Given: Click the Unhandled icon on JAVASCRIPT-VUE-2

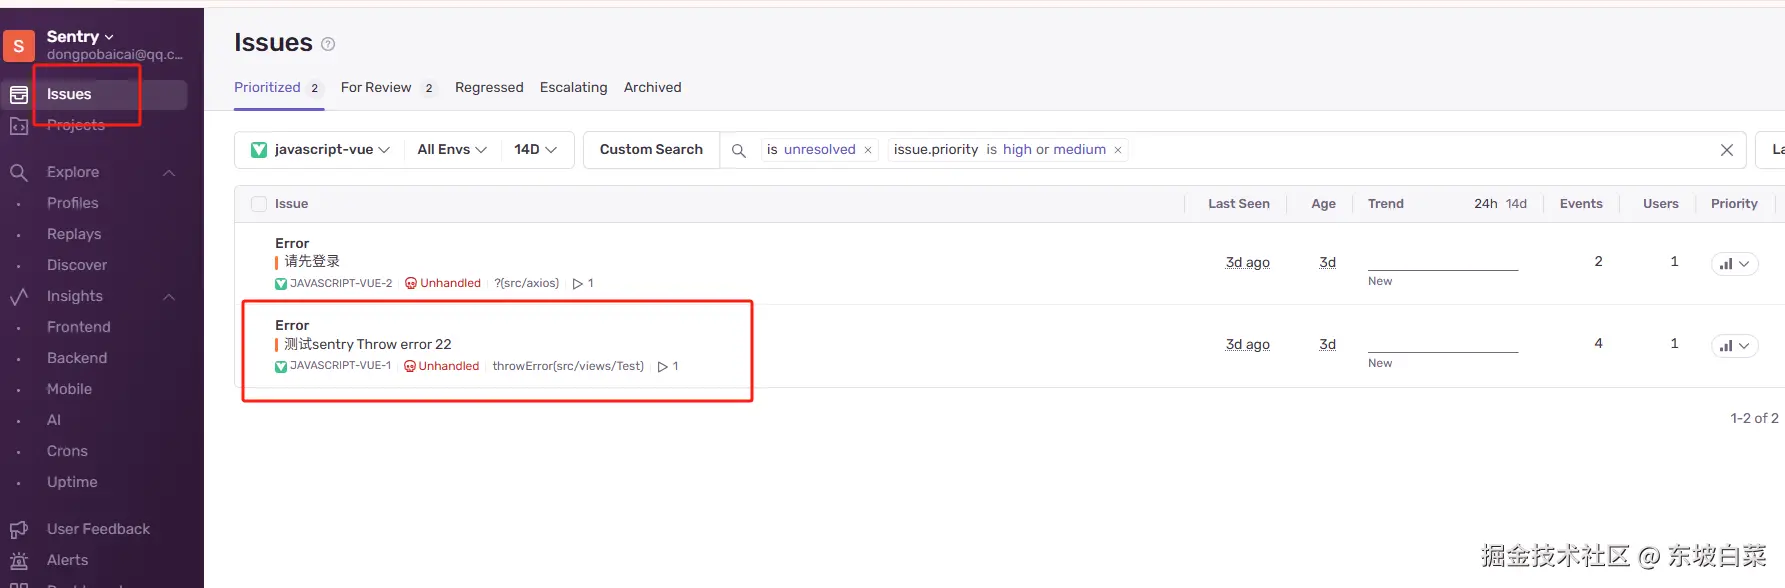Looking at the screenshot, I should 411,284.
